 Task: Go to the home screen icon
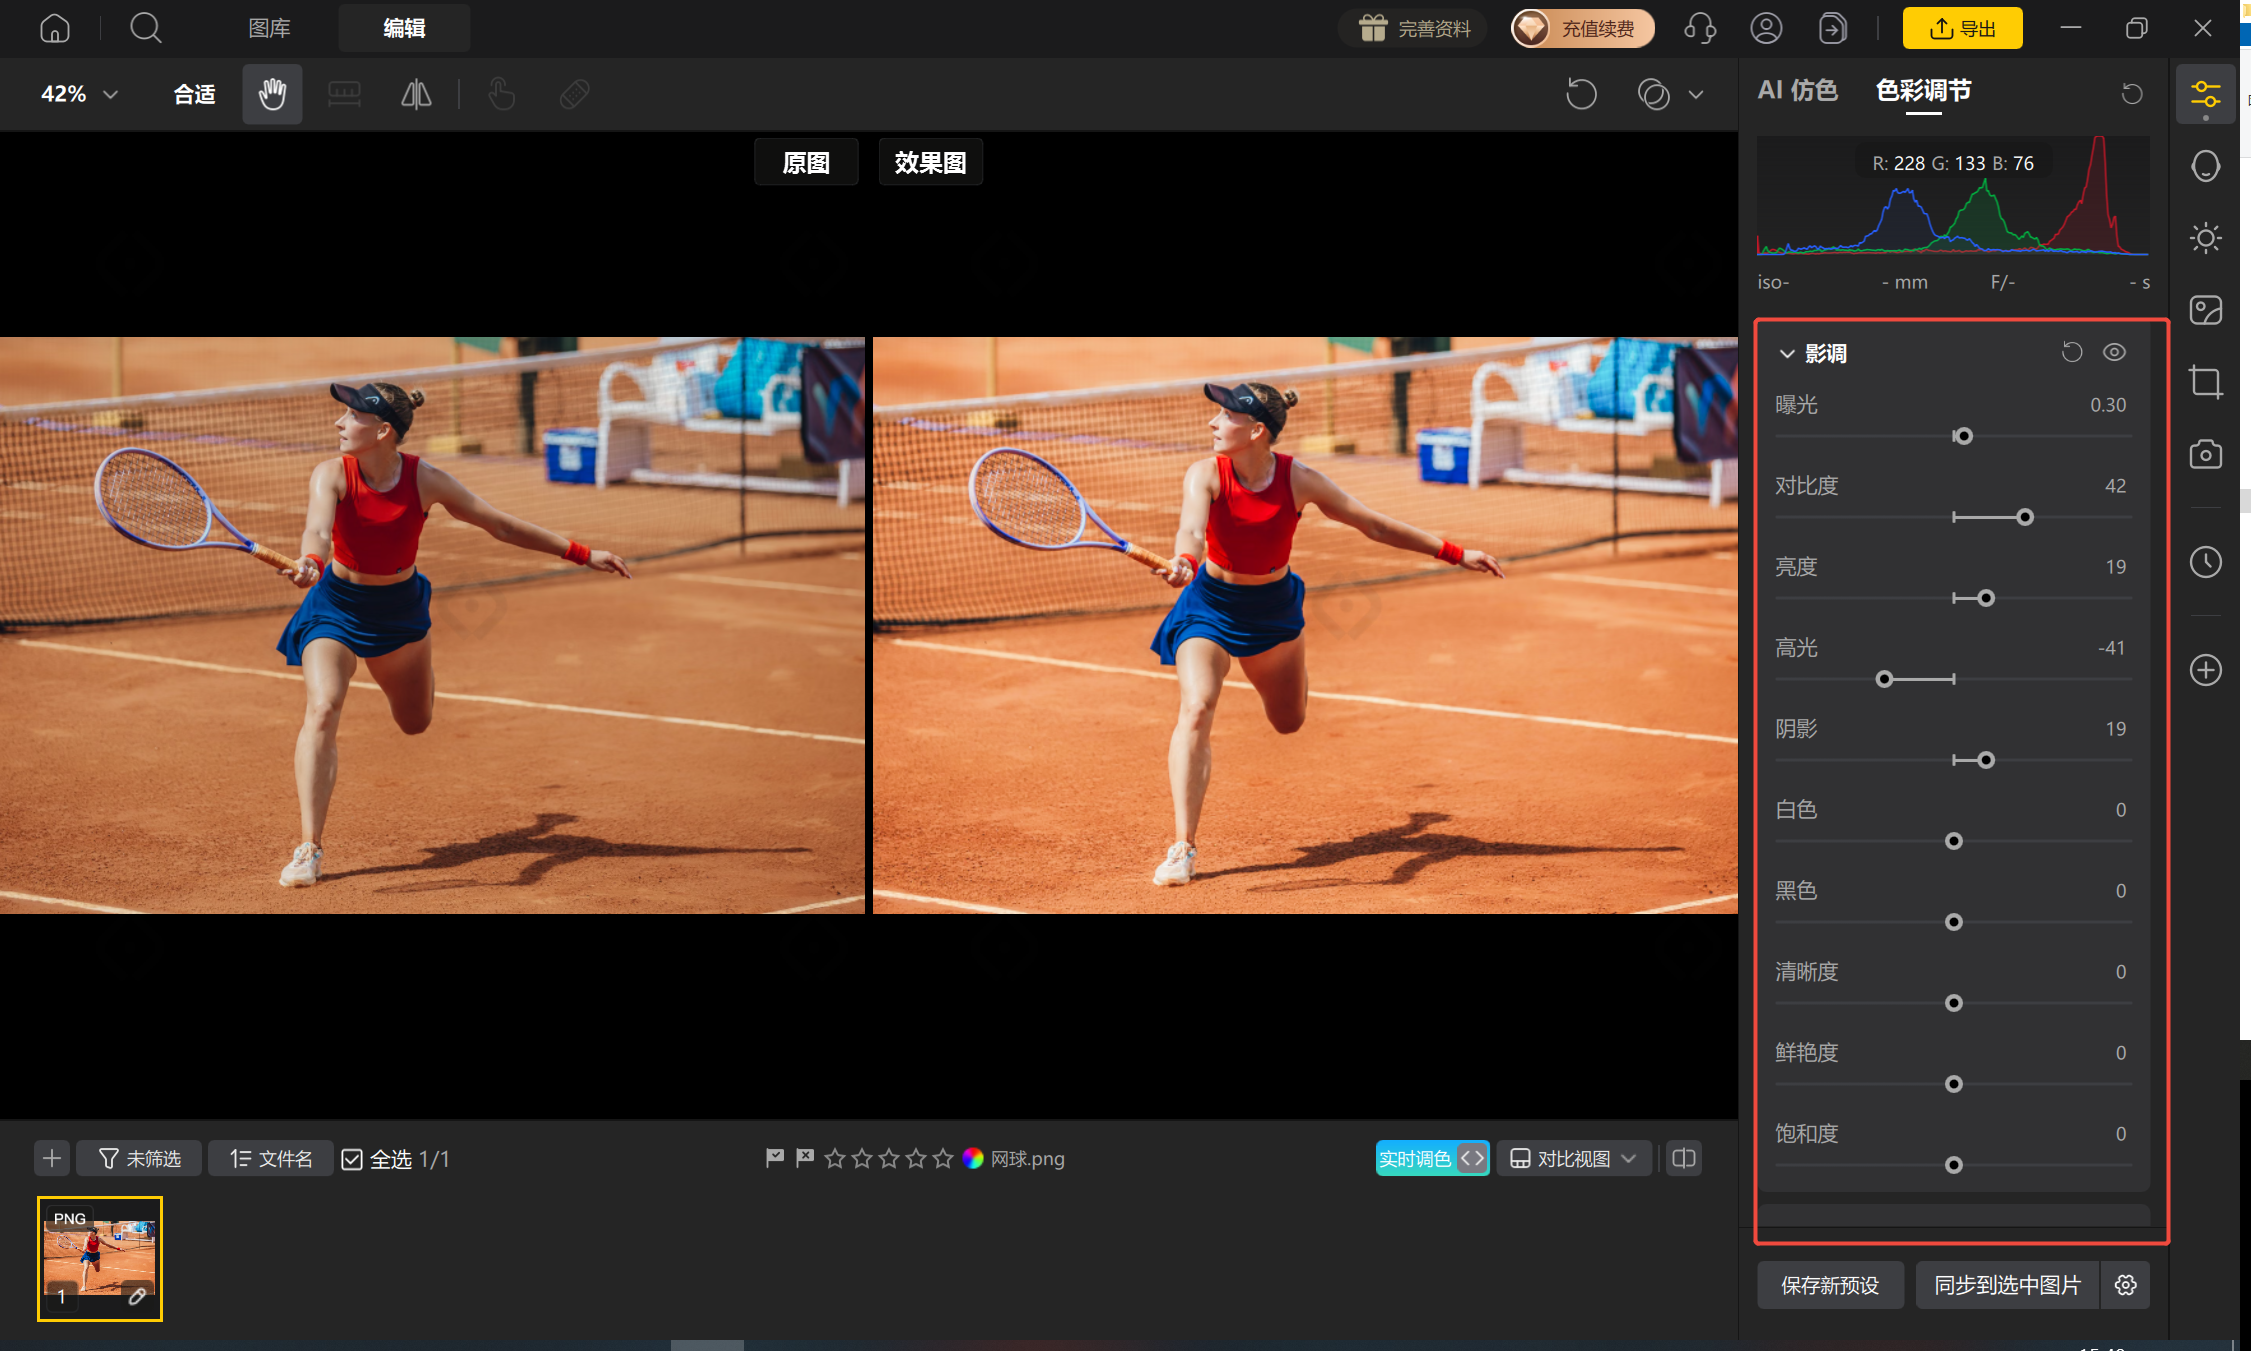coord(55,28)
